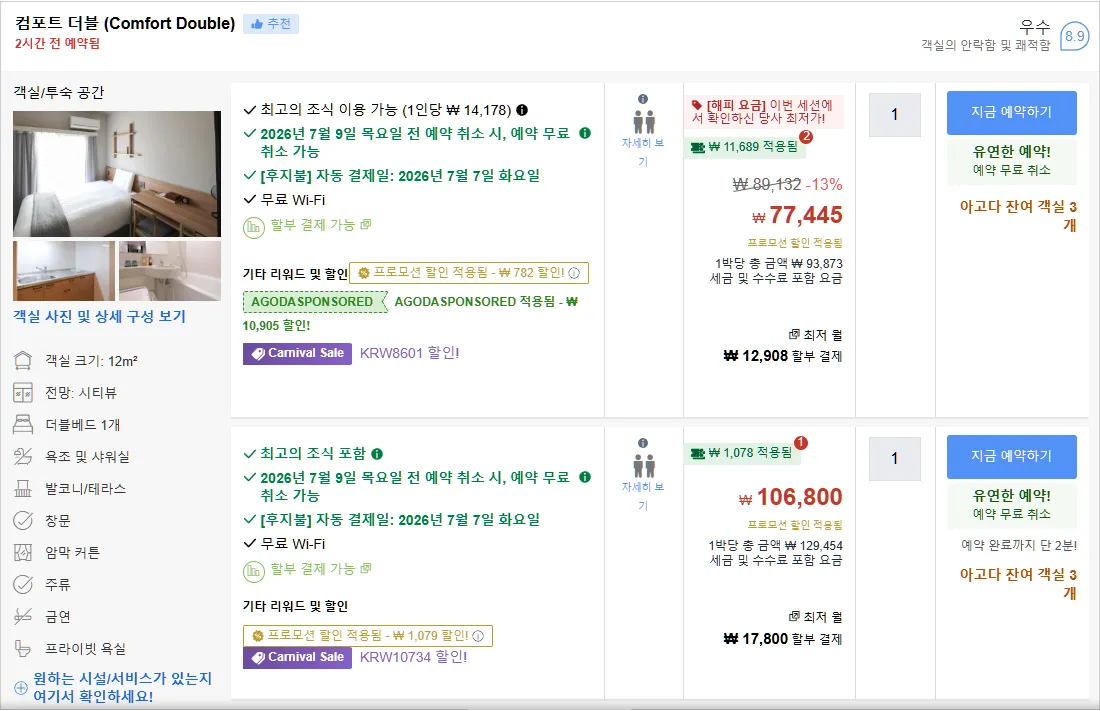
Task: Click the 추천 thumbs-up badge
Action: [271, 24]
